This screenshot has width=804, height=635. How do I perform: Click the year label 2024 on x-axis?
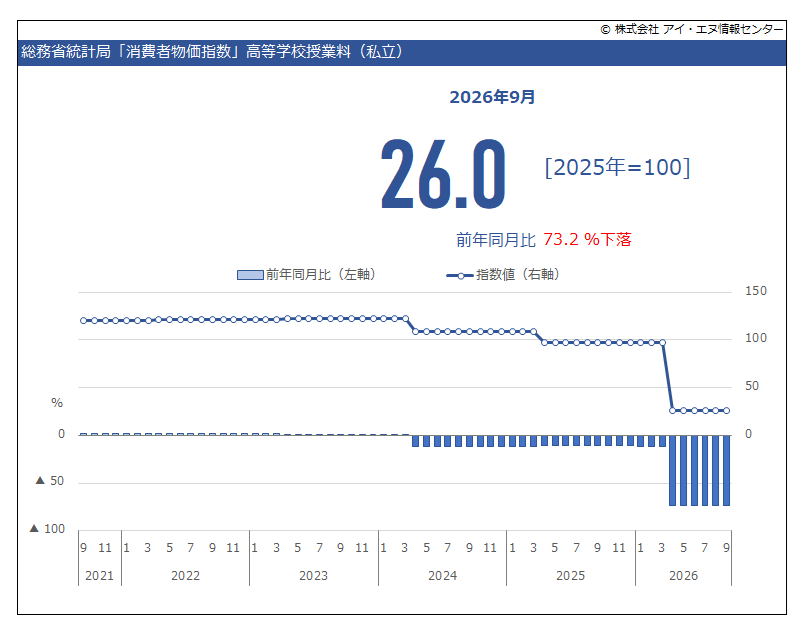pyautogui.click(x=443, y=576)
